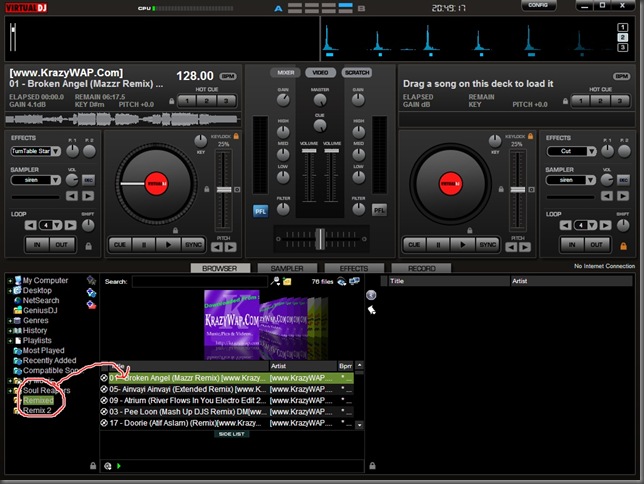Play the right deck
The image size is (644, 484).
[x=463, y=245]
